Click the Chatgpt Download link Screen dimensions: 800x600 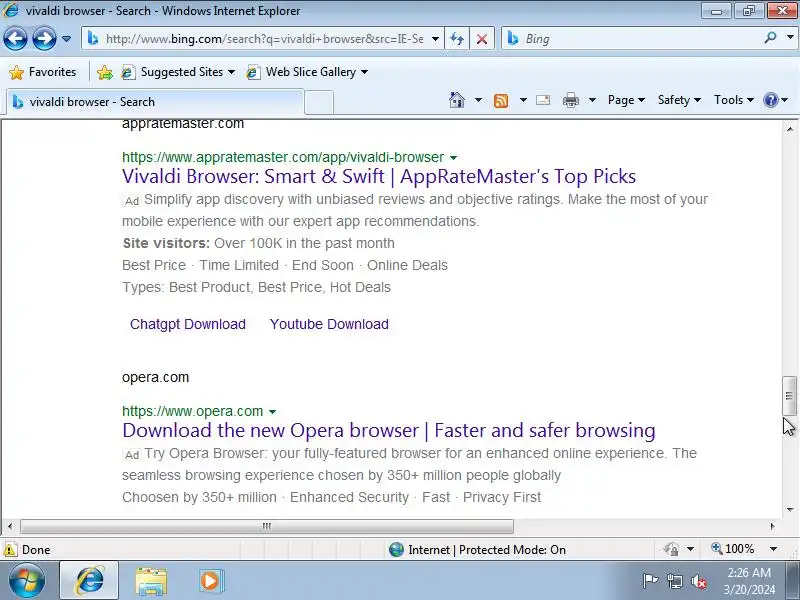(188, 324)
